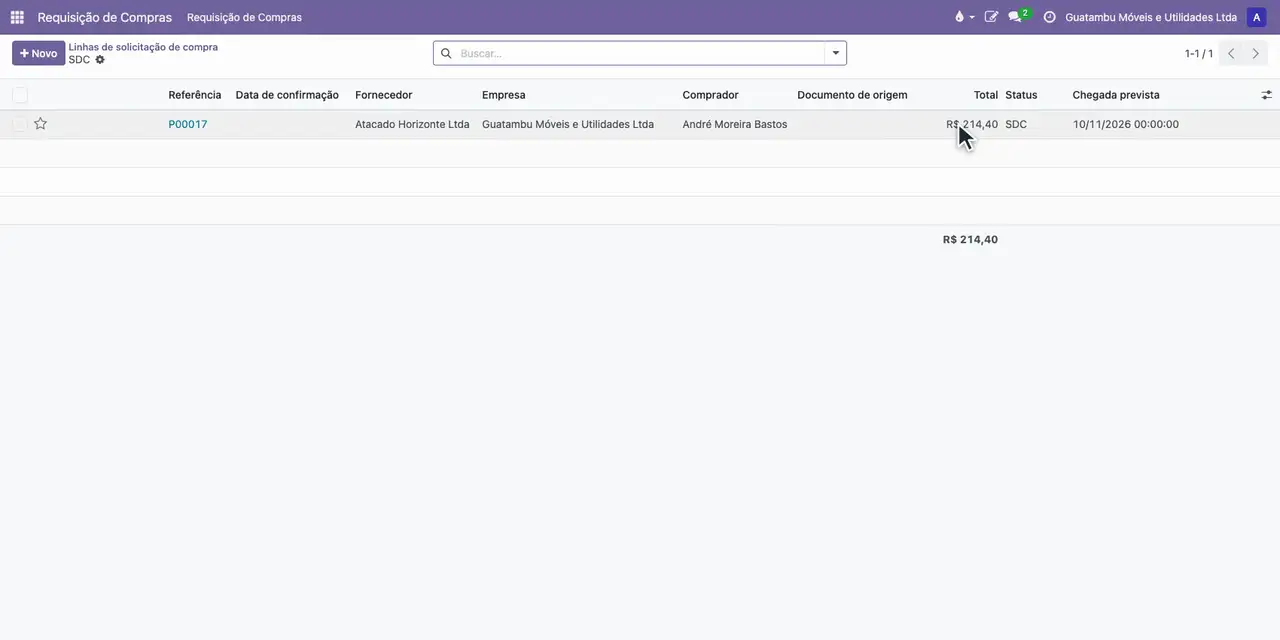Sort by the Fornecedor column header
The width and height of the screenshot is (1280, 640).
pos(384,95)
